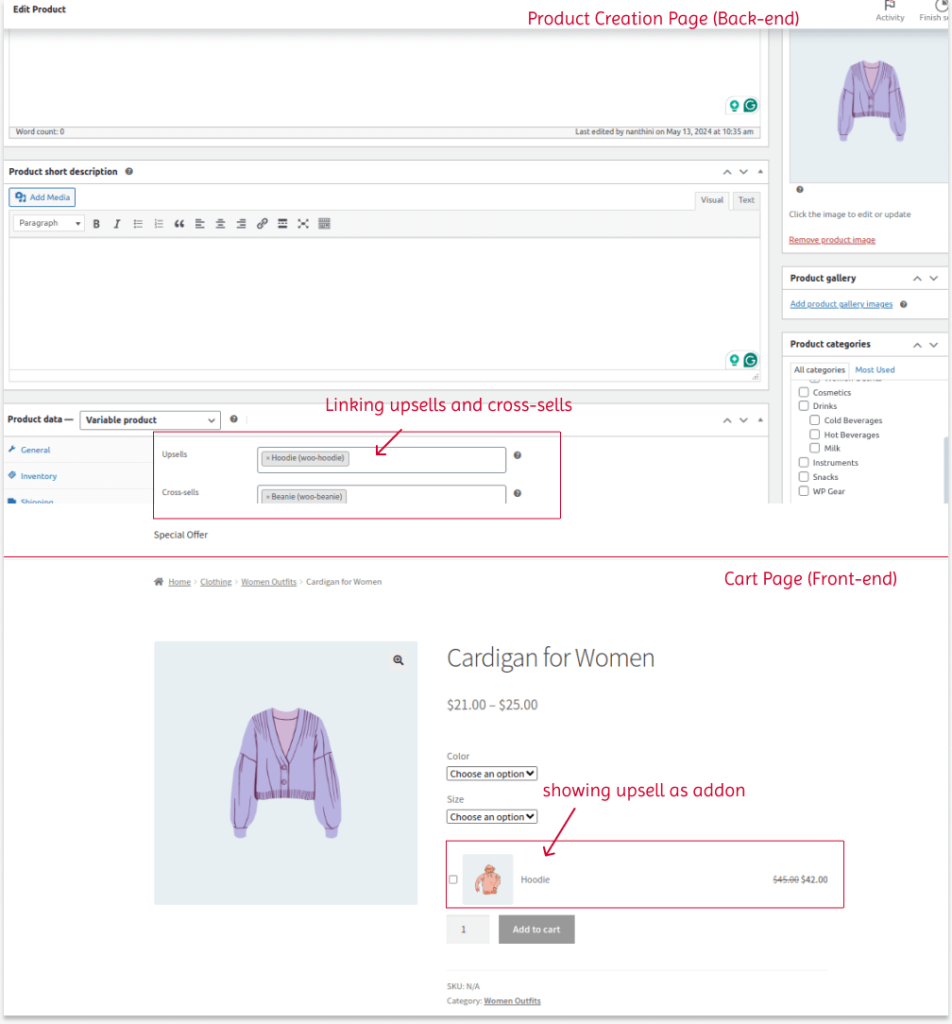Insert a numbered list
952x1024 pixels.
point(158,223)
